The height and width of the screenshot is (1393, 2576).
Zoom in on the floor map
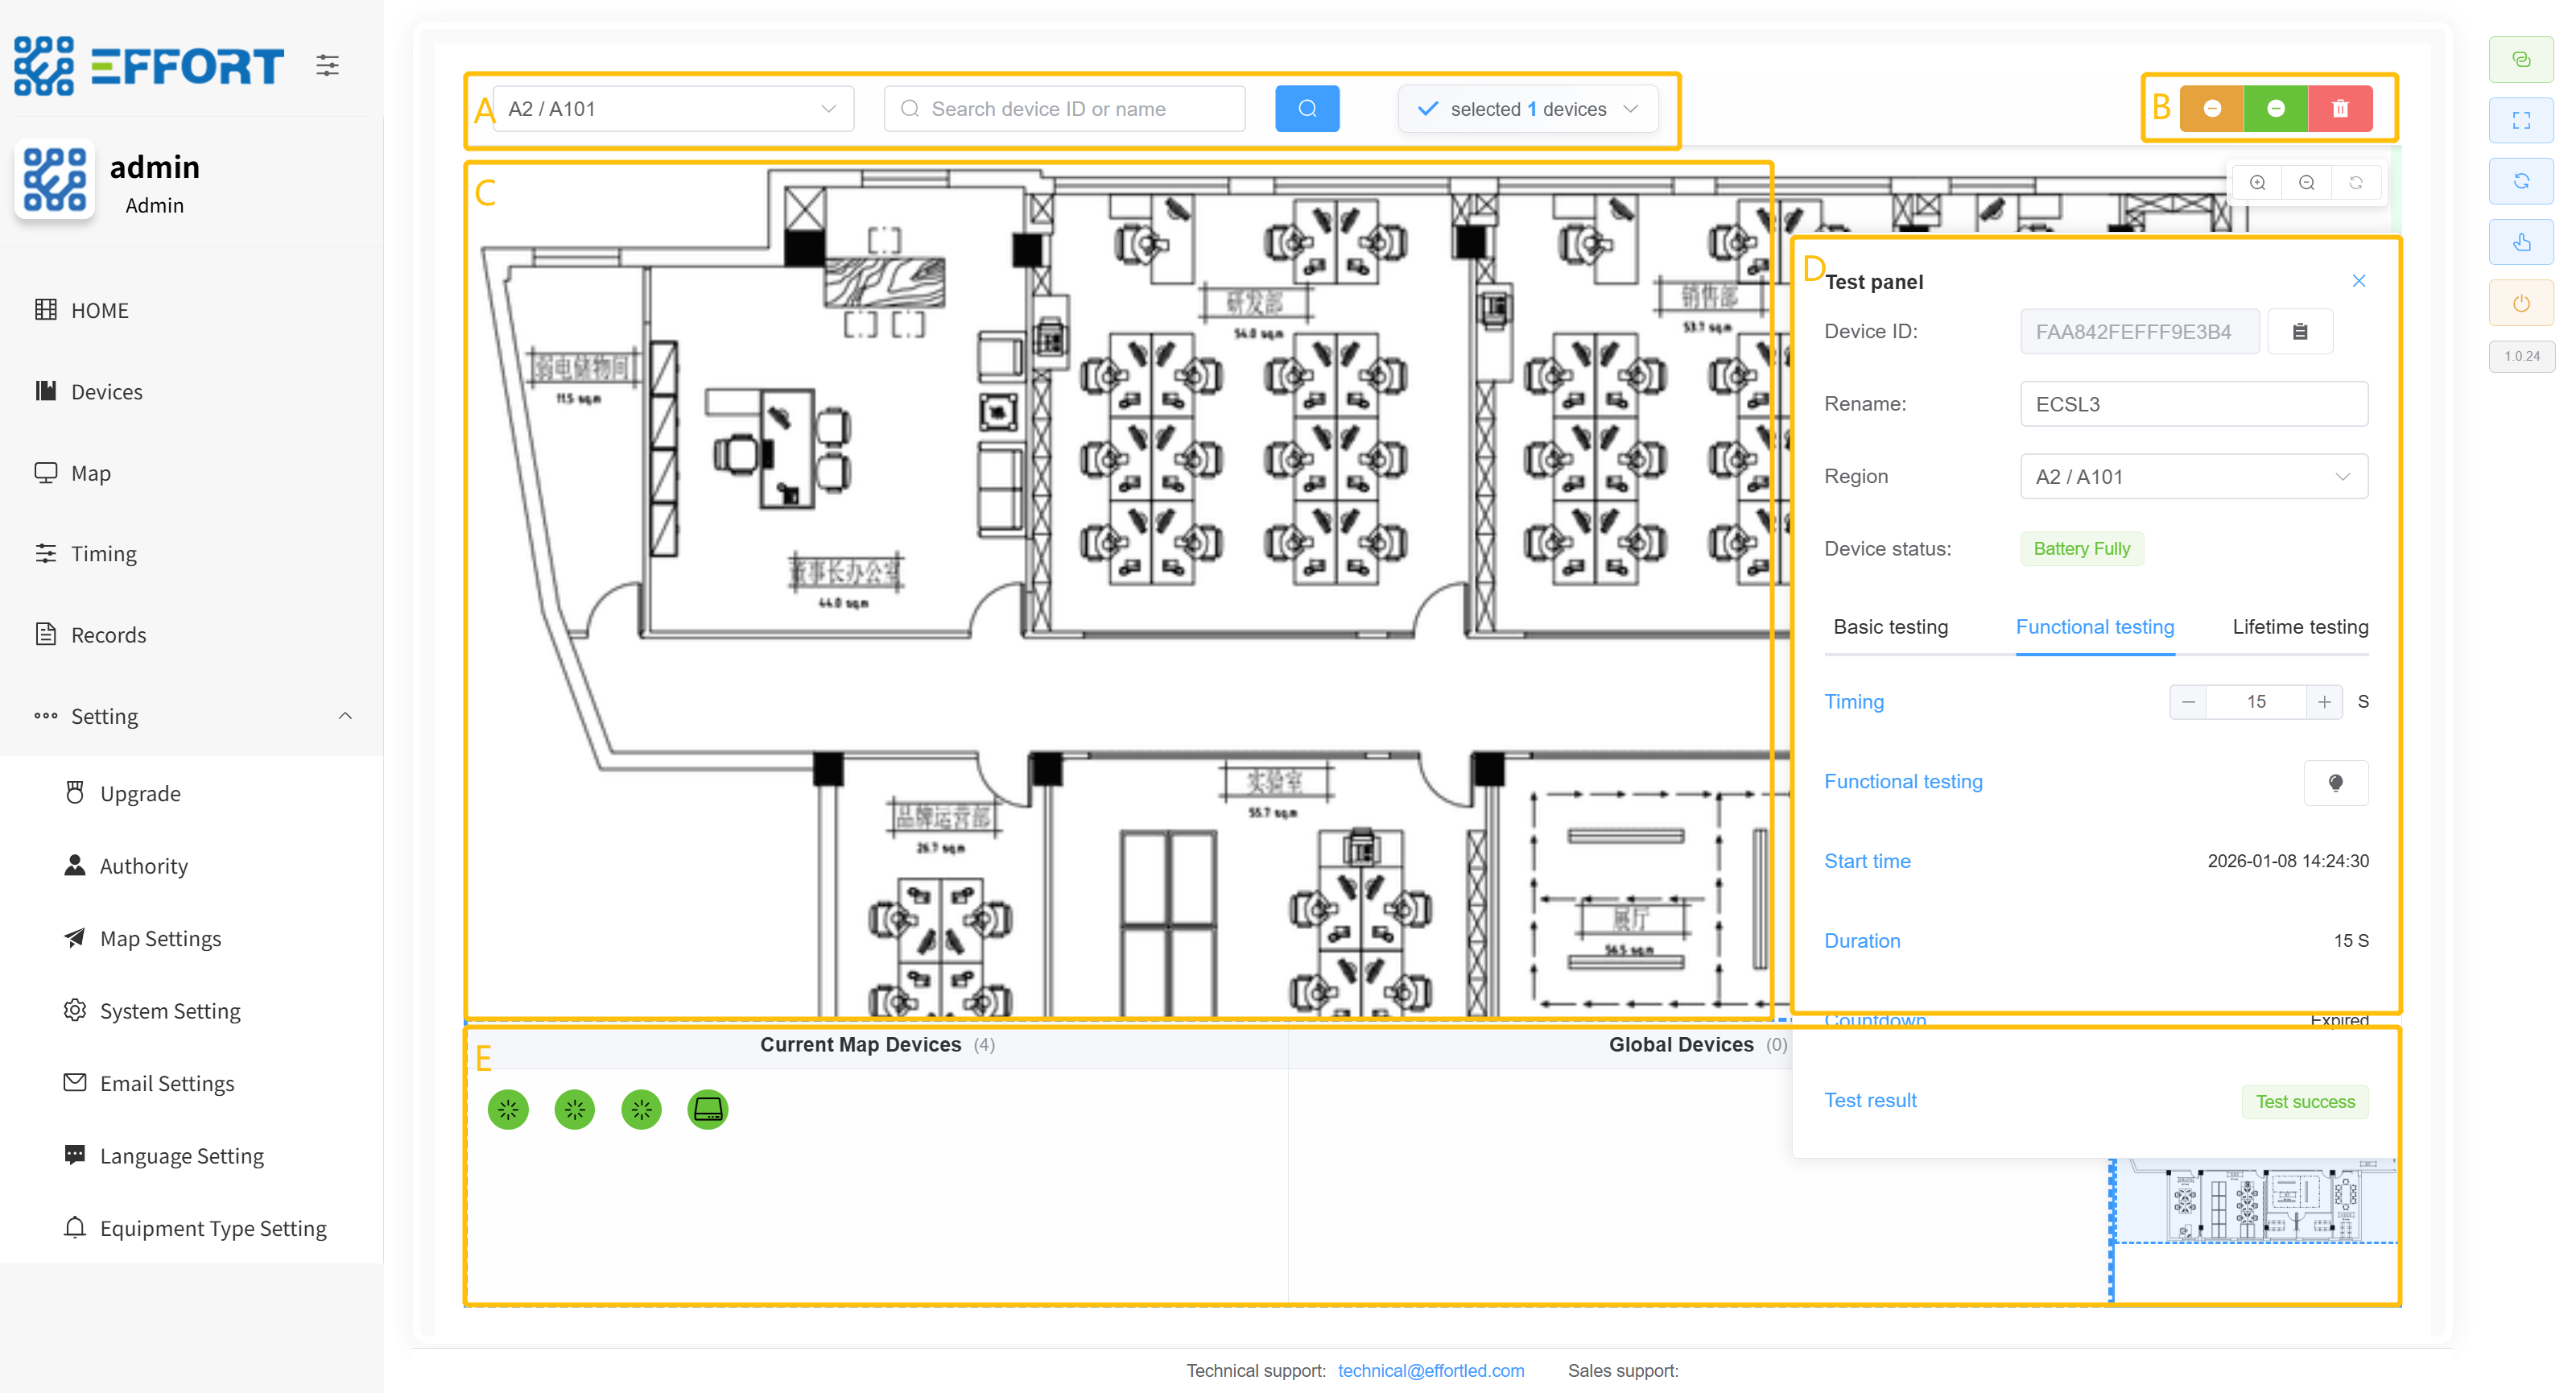coord(2257,183)
